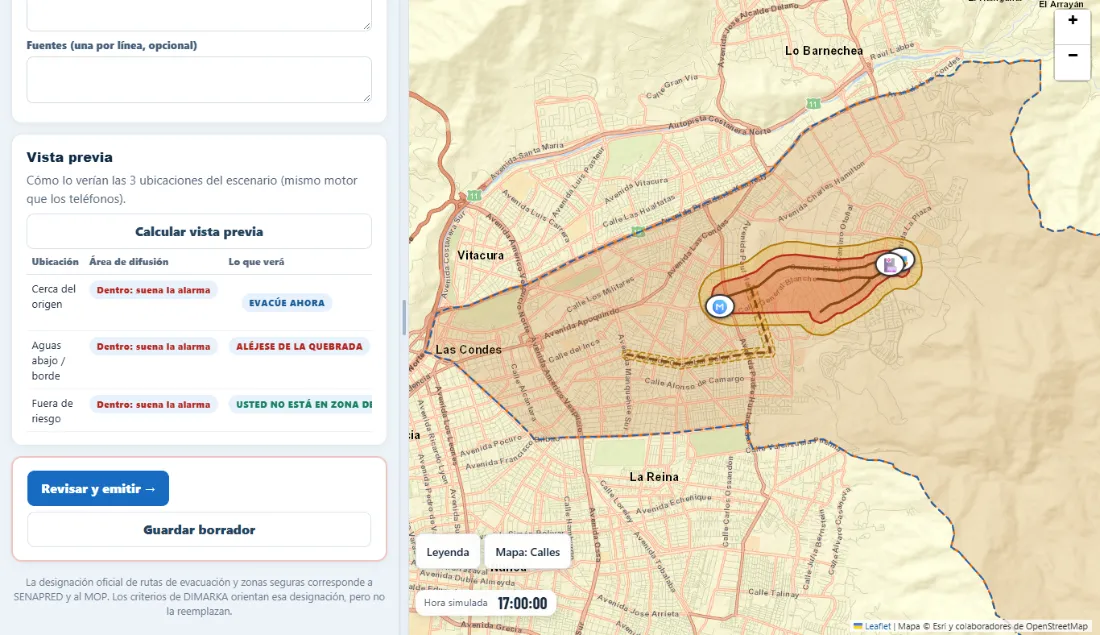Save draft with Guardar borrador
The height and width of the screenshot is (635, 1100).
click(199, 530)
